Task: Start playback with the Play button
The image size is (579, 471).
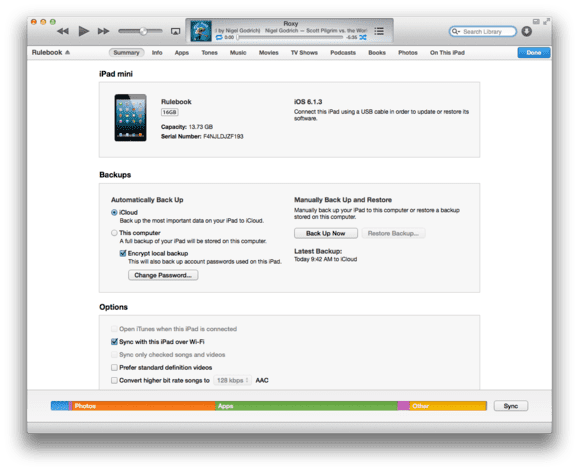Action: tap(84, 31)
